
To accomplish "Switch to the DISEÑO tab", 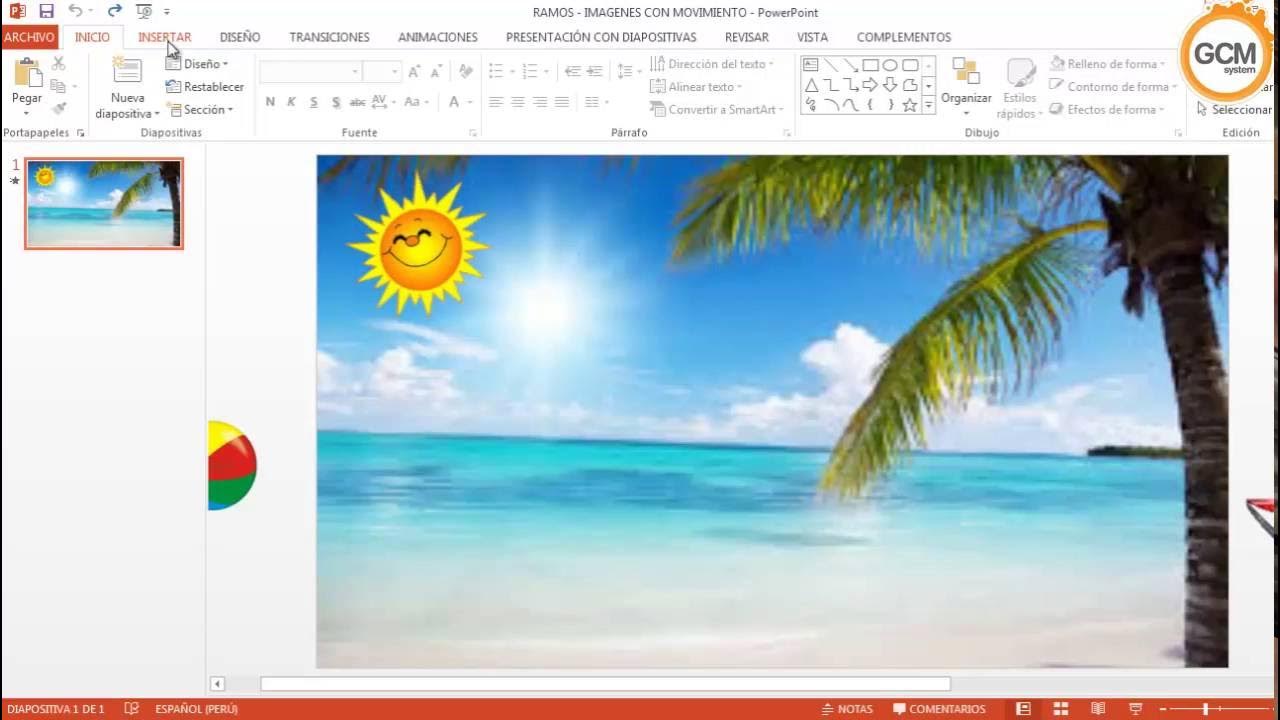I will (x=240, y=37).
